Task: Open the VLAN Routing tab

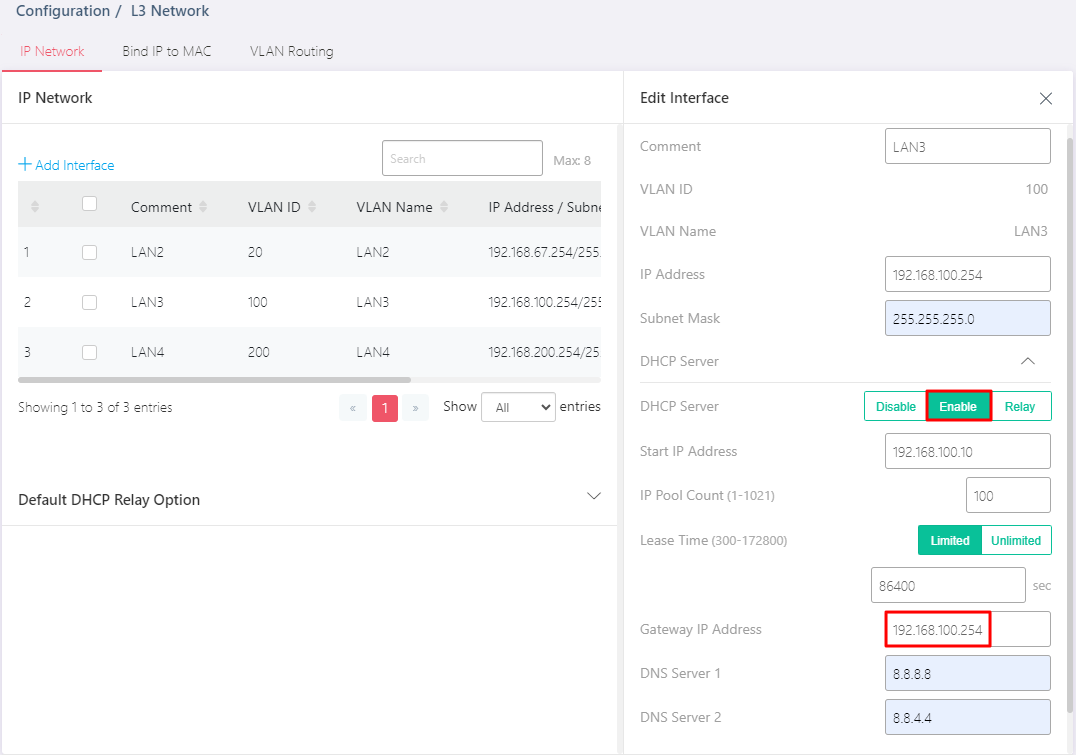Action: click(x=291, y=51)
